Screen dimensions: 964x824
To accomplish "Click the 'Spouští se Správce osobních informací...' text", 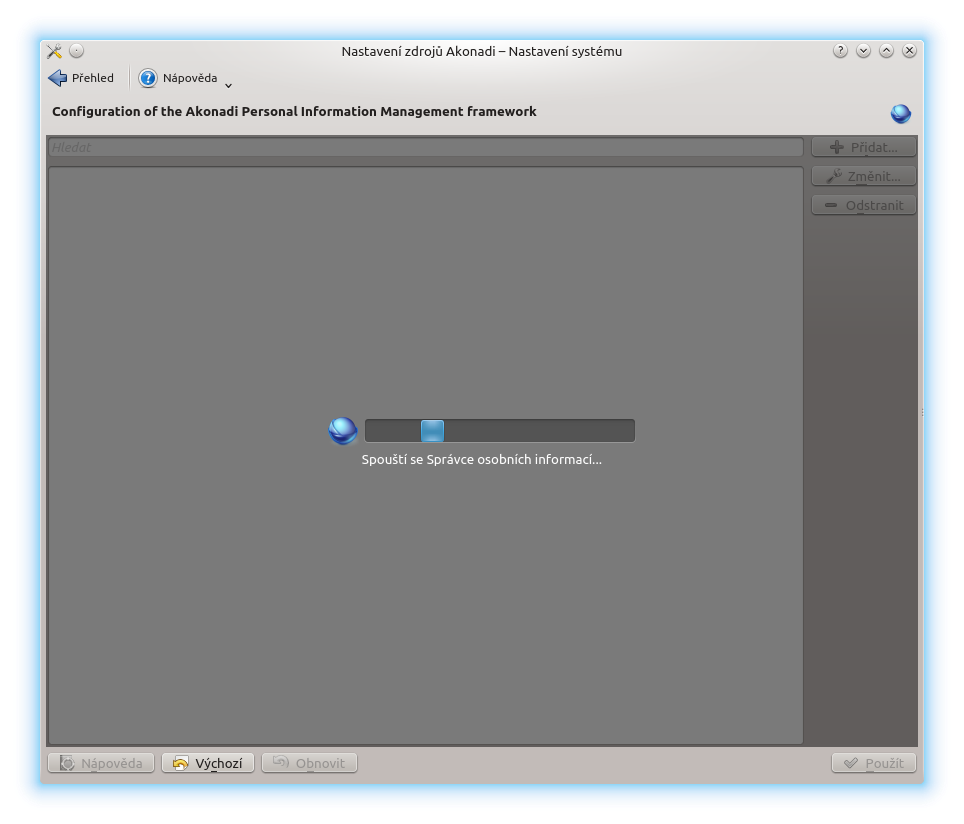I will click(481, 459).
